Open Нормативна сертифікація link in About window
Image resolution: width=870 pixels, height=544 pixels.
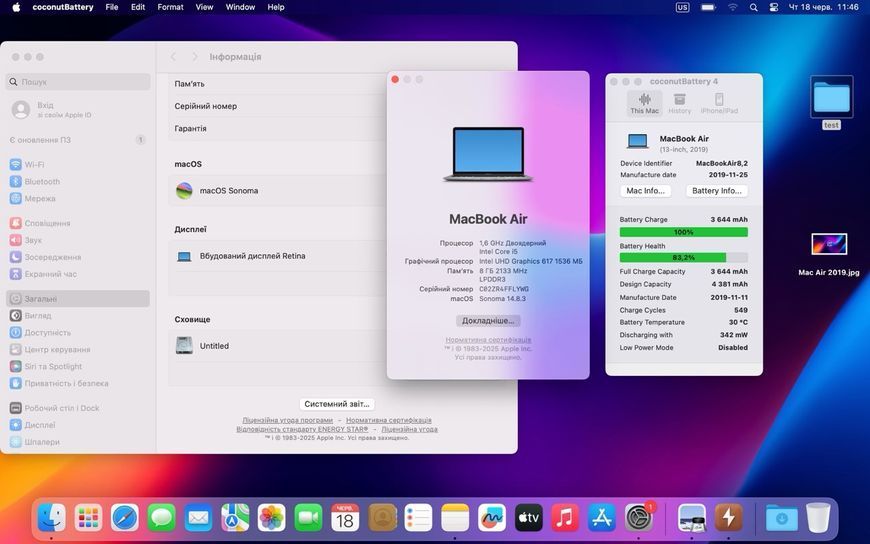[488, 340]
